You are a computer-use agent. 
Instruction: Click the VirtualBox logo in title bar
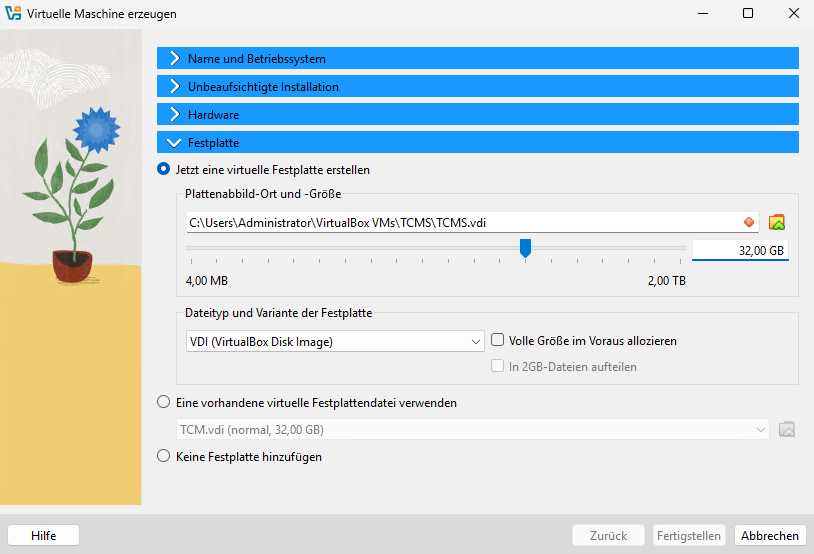click(x=14, y=14)
